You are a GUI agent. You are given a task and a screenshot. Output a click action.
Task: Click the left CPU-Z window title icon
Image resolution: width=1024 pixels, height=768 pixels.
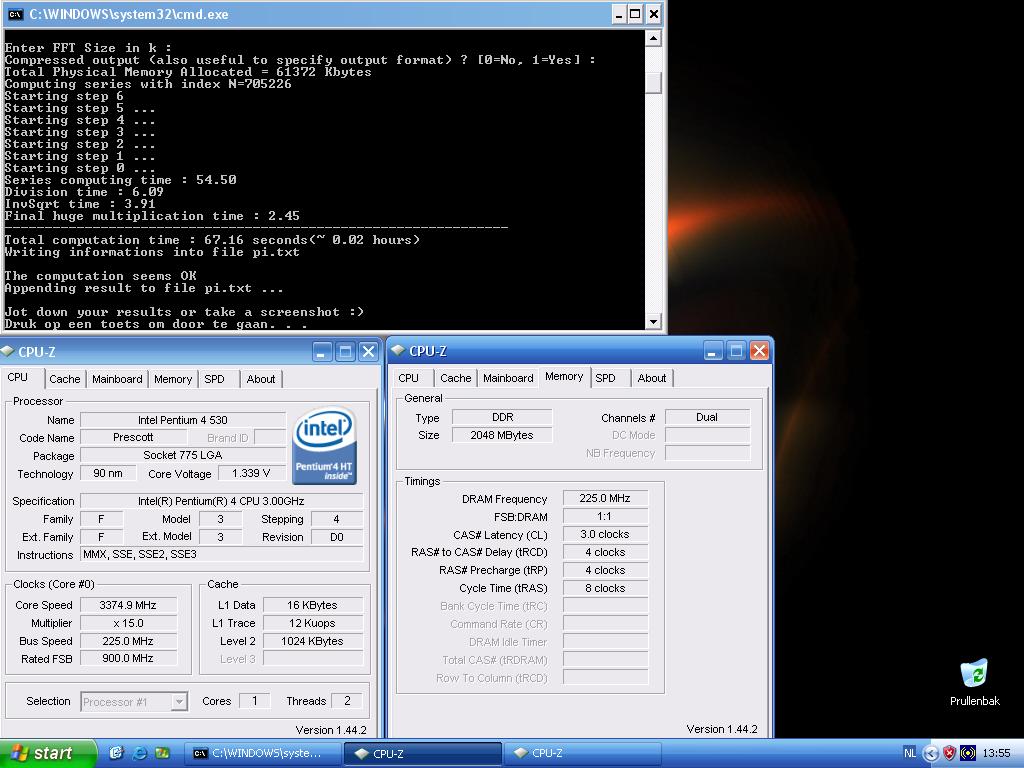8,351
